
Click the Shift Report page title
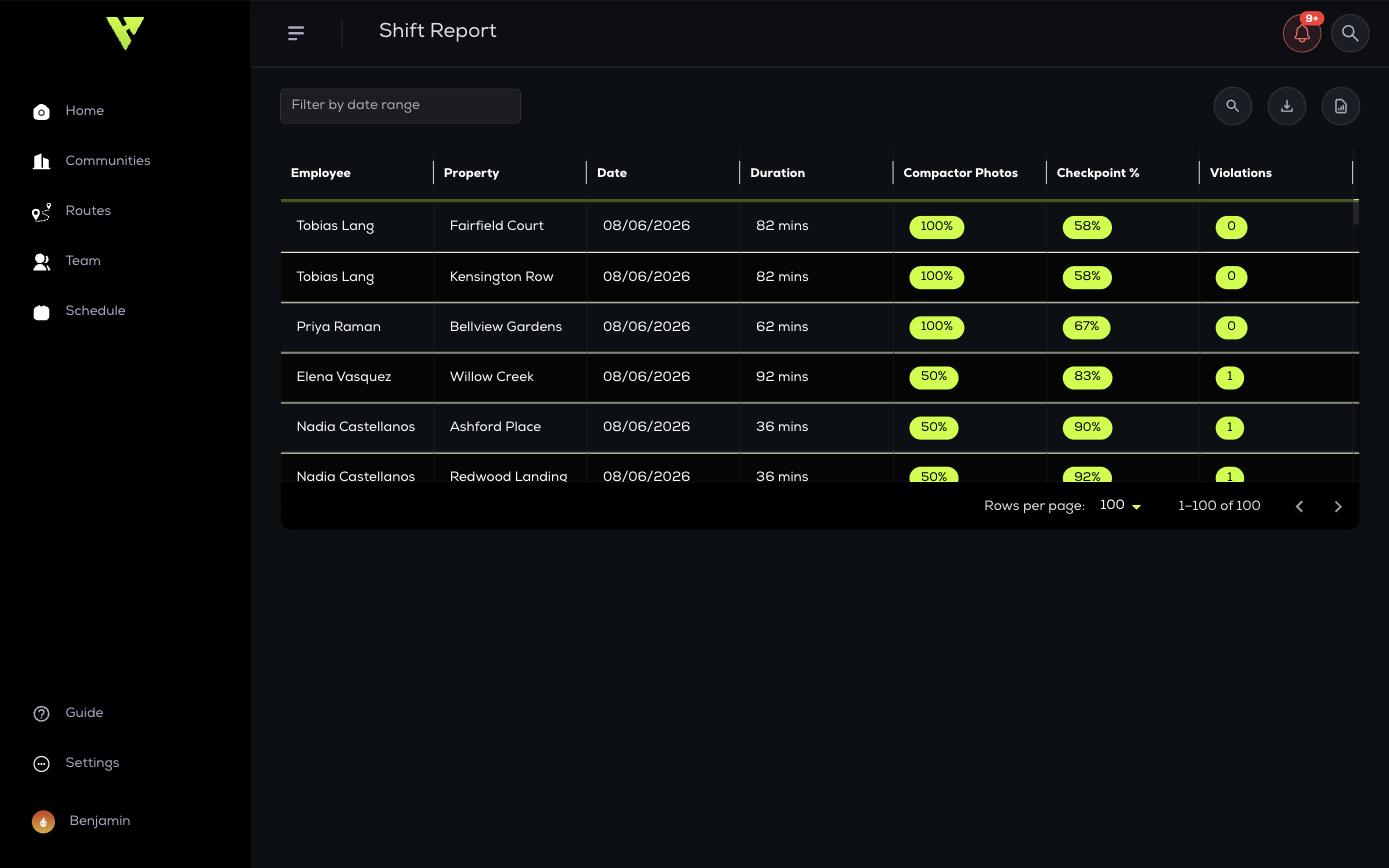click(x=438, y=31)
